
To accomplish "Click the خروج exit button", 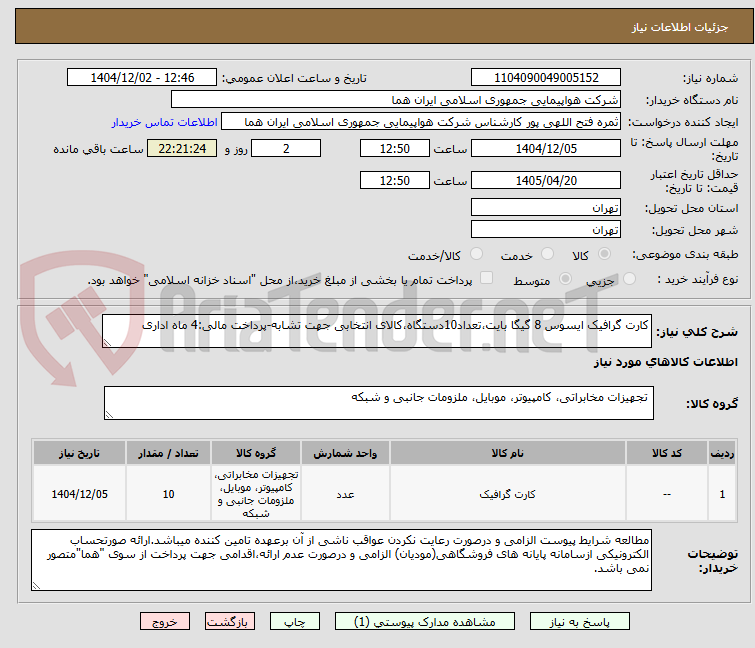I will 165,621.
